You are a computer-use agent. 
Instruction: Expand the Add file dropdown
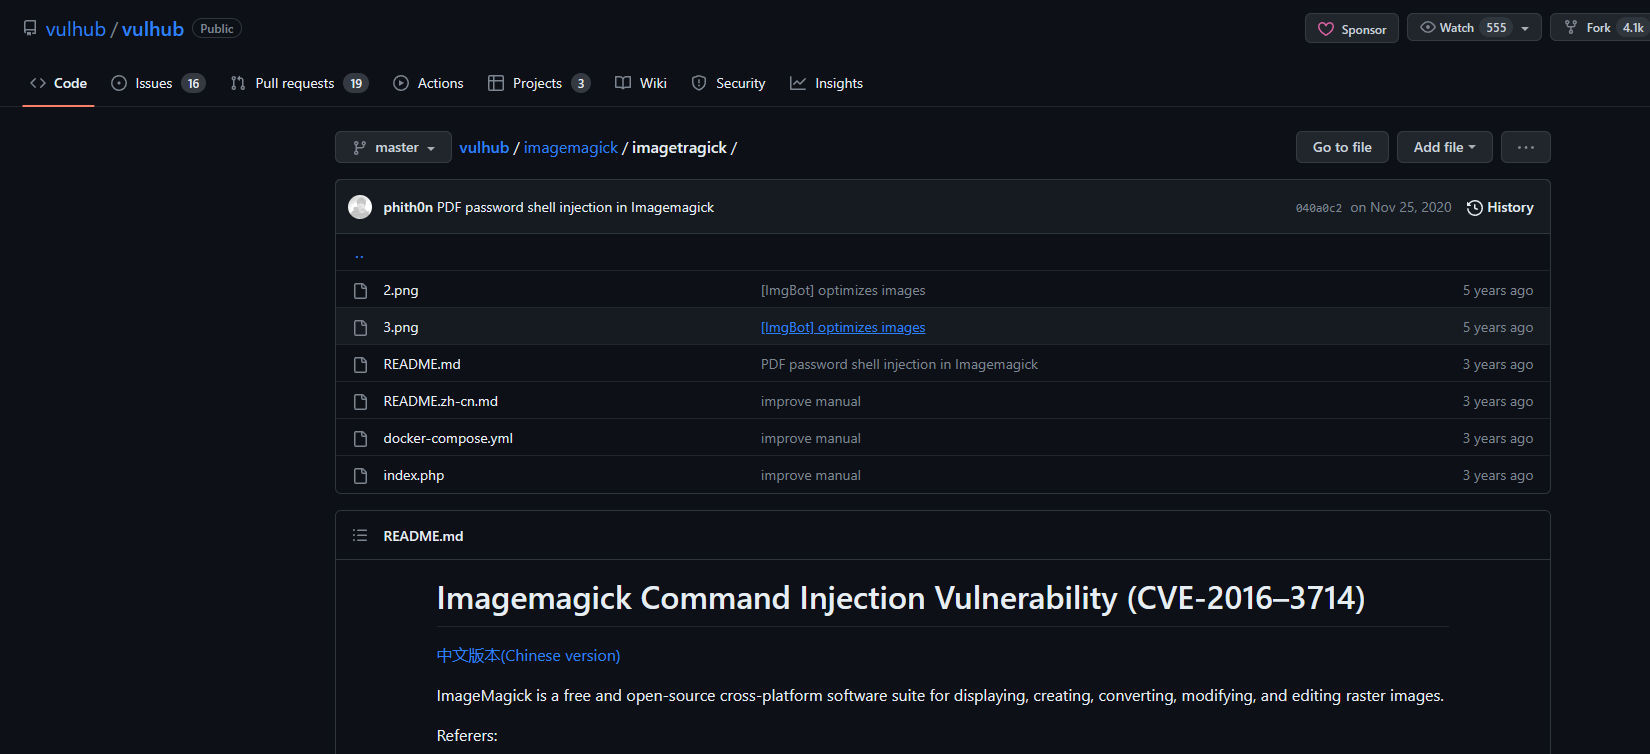pos(1445,147)
